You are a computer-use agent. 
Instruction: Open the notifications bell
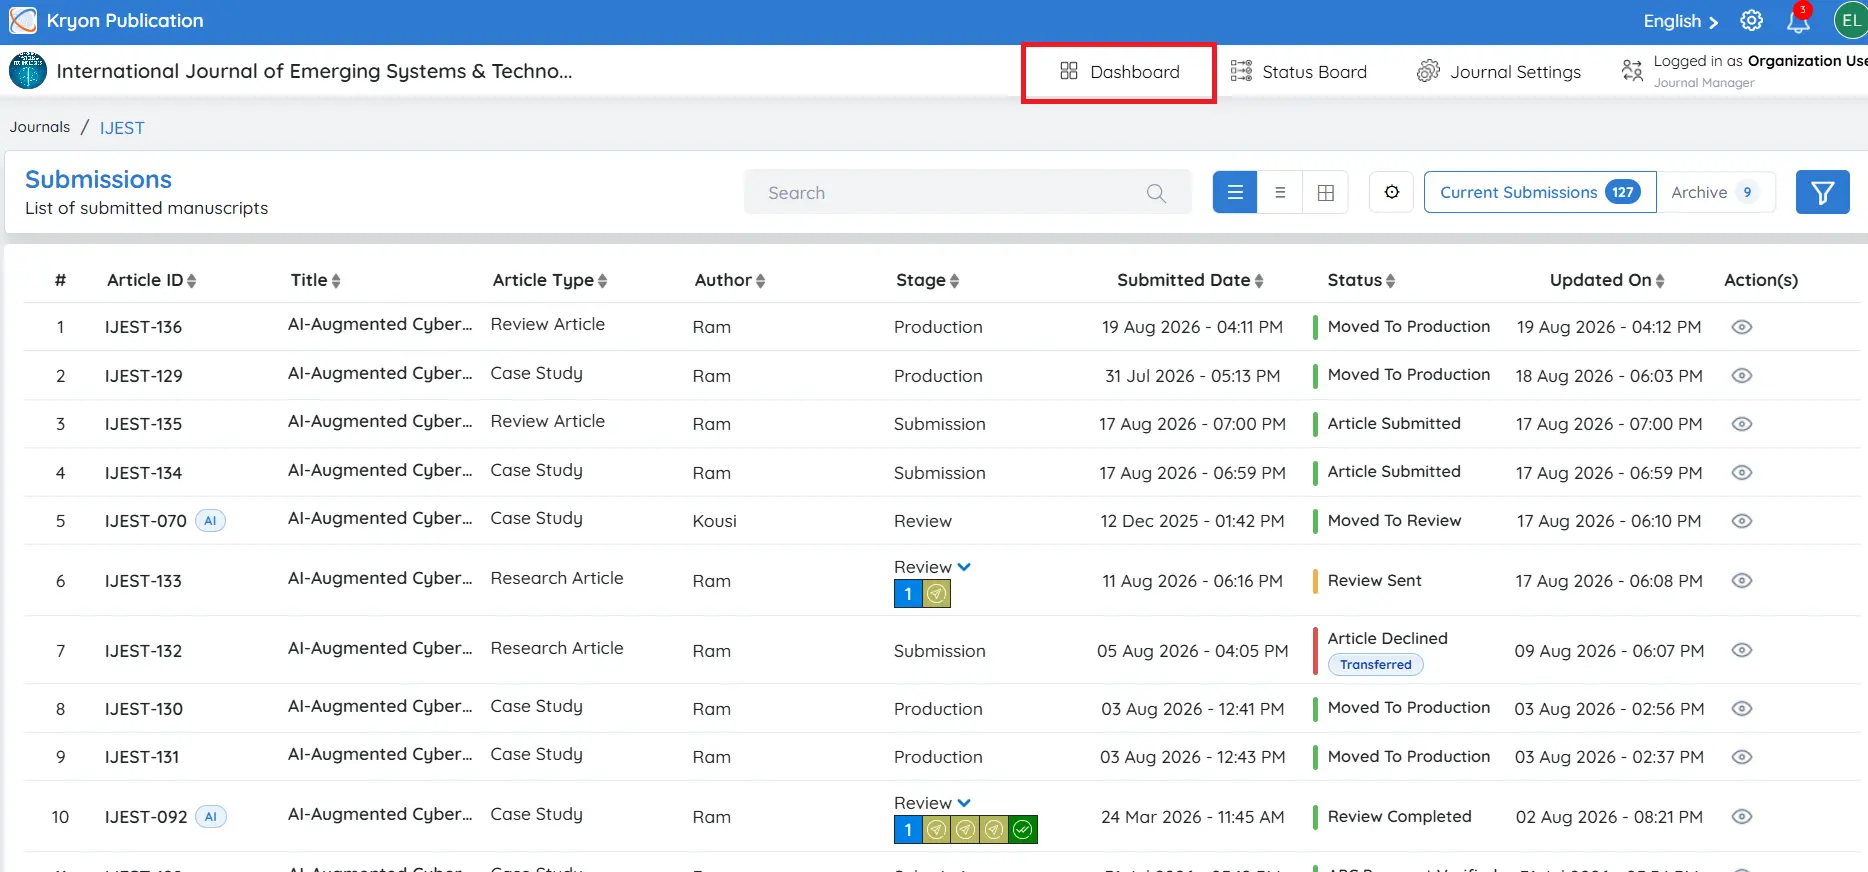[x=1798, y=21]
